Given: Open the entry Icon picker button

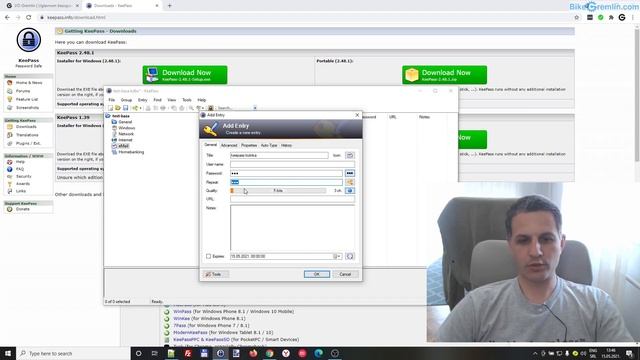Looking at the screenshot, I should coord(350,155).
